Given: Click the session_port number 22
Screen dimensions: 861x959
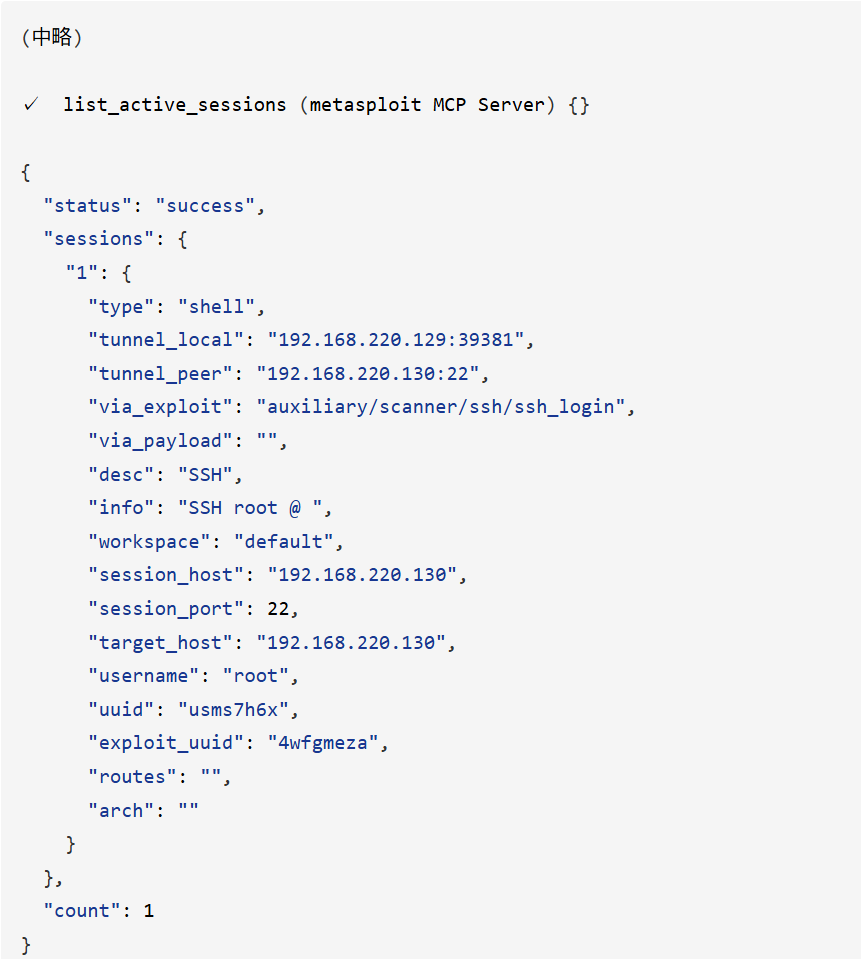Looking at the screenshot, I should (278, 609).
